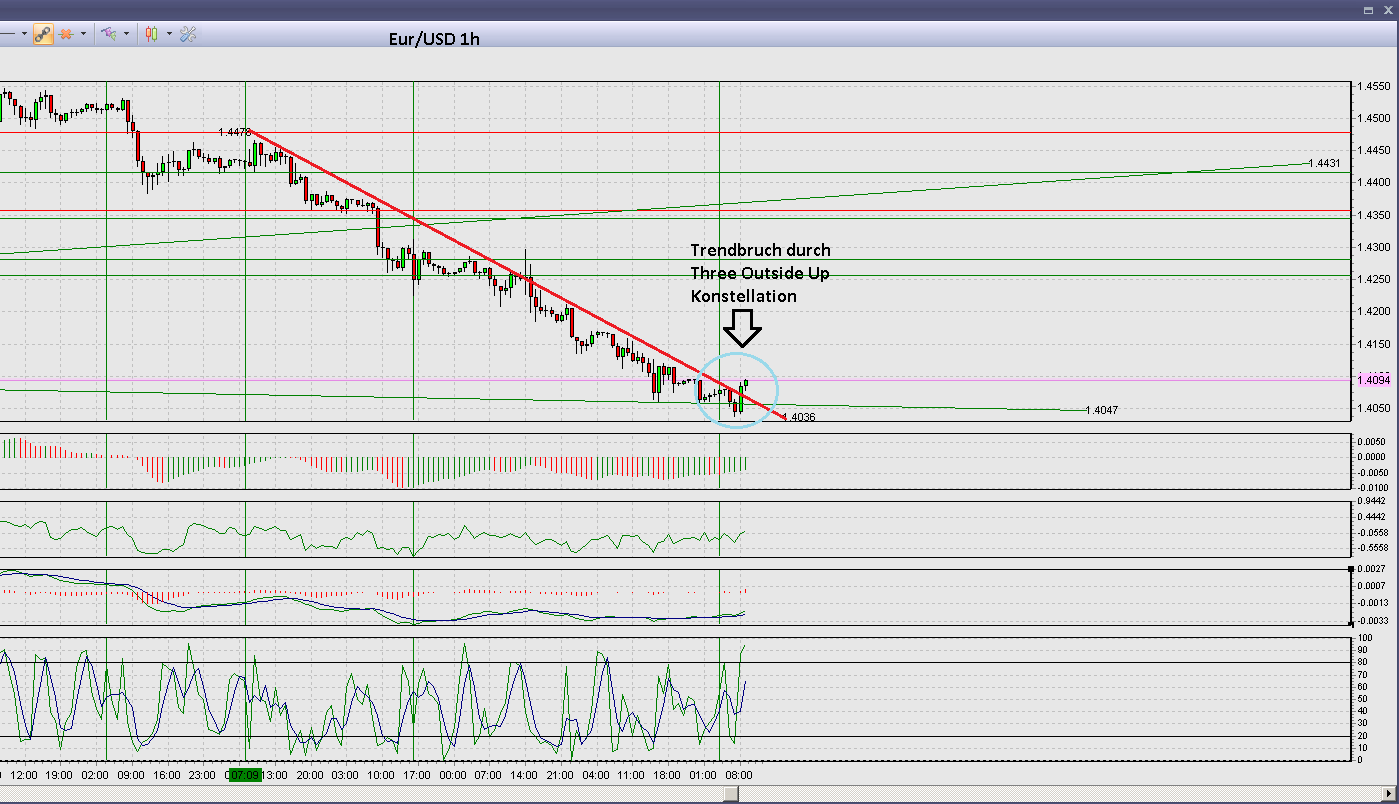The image size is (1399, 804).
Task: Expand dropdown arrow beside candlestick icon
Action: pos(169,34)
